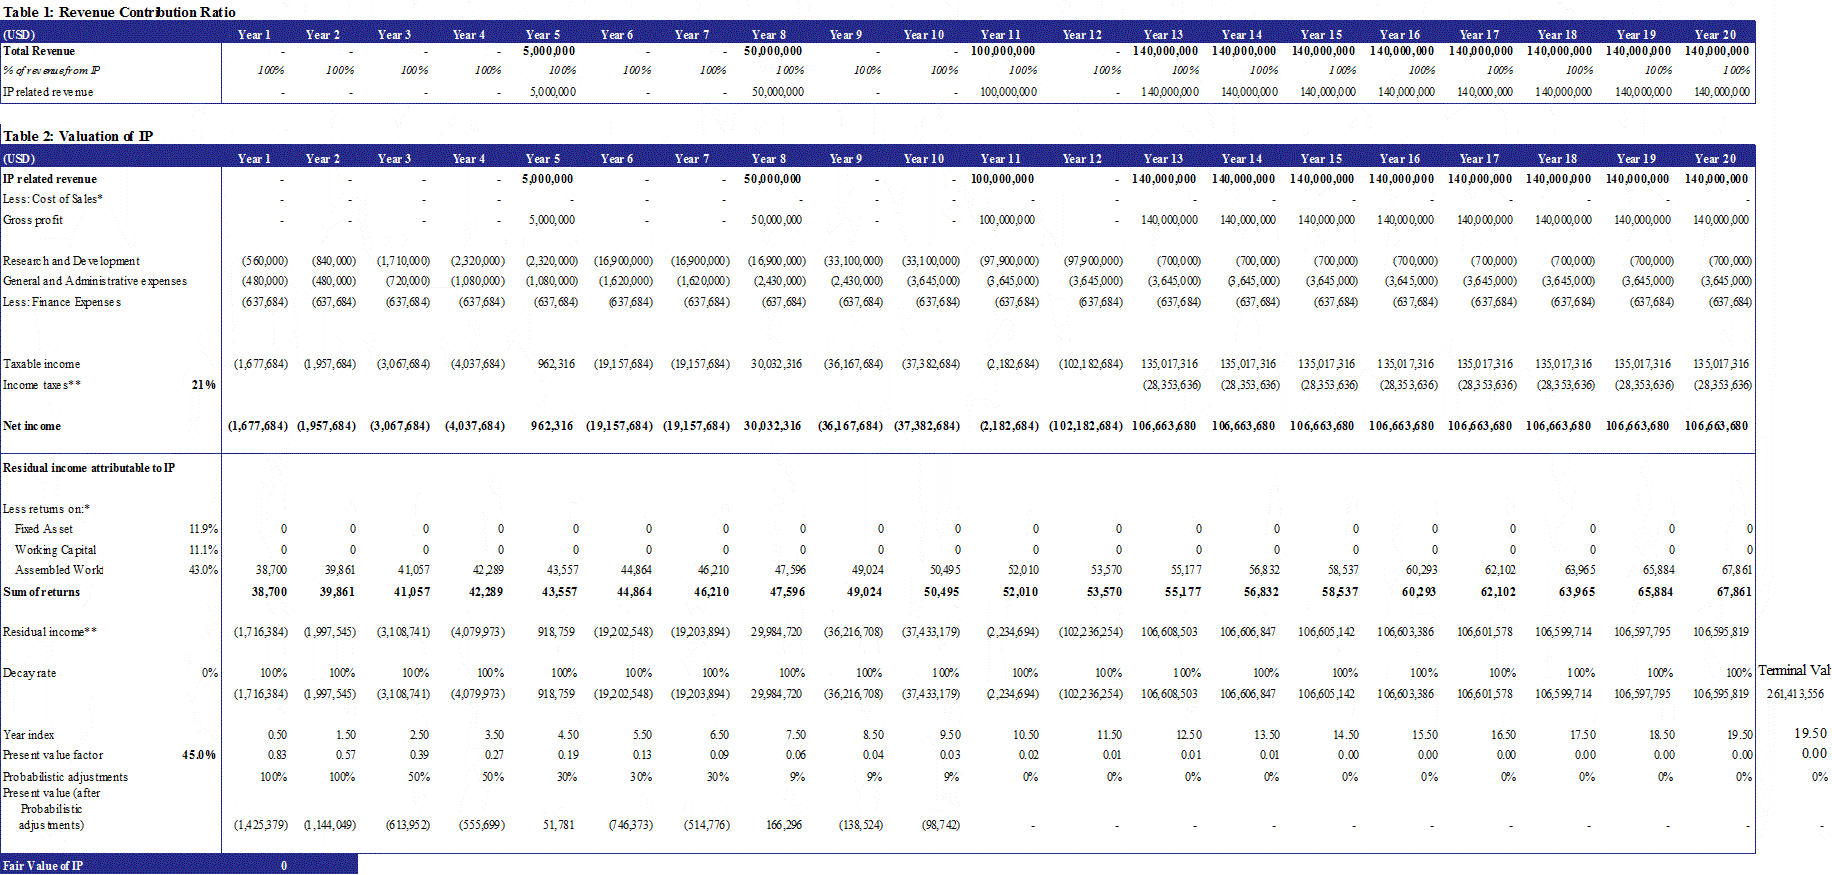The image size is (1832, 875).
Task: Click the (1,144,049) present value cell
Action: [x=330, y=825]
